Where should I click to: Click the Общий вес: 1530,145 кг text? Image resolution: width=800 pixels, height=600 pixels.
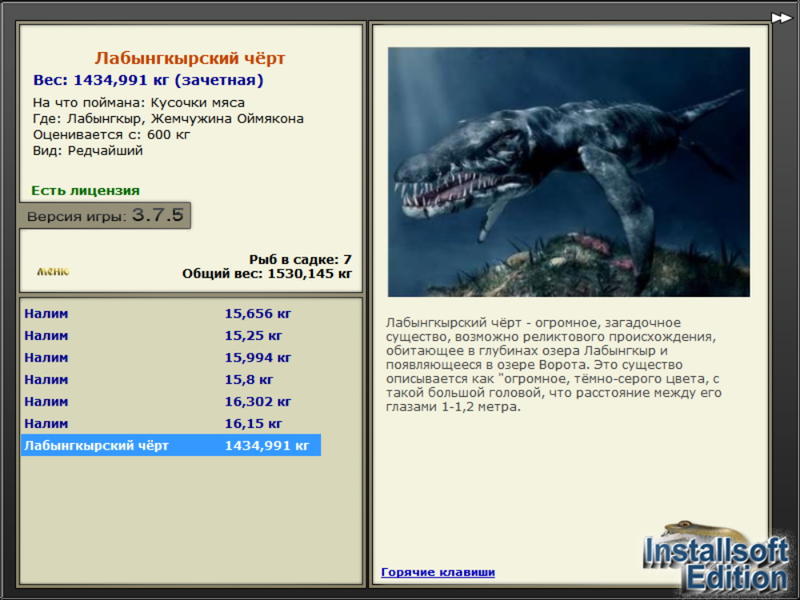(x=267, y=273)
